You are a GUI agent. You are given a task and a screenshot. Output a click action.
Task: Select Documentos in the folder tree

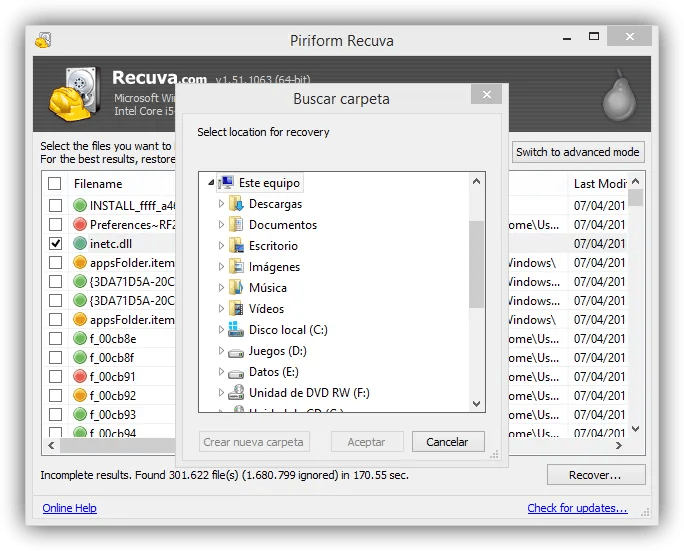283,225
